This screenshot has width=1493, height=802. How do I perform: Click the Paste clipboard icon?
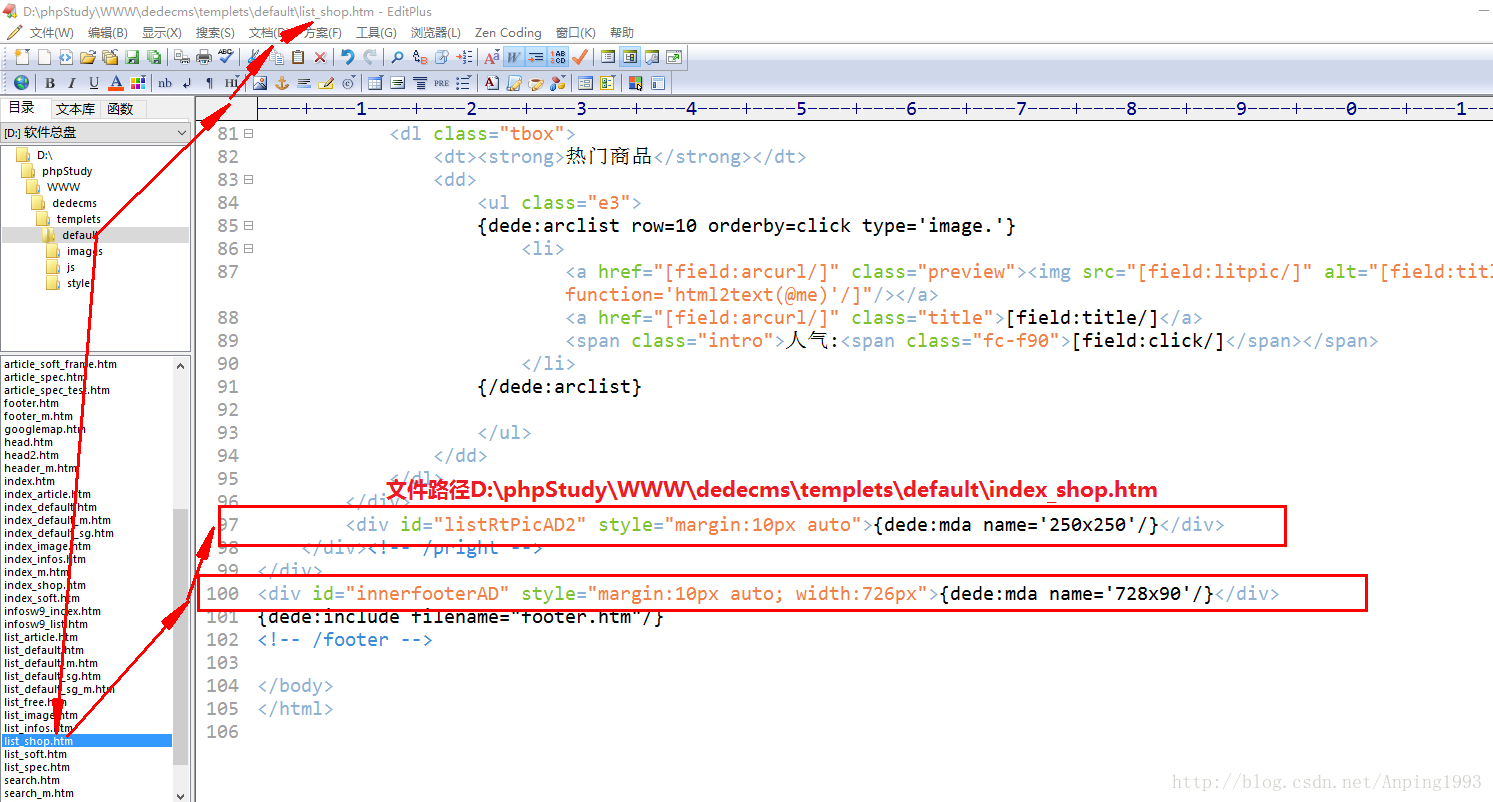click(x=298, y=57)
